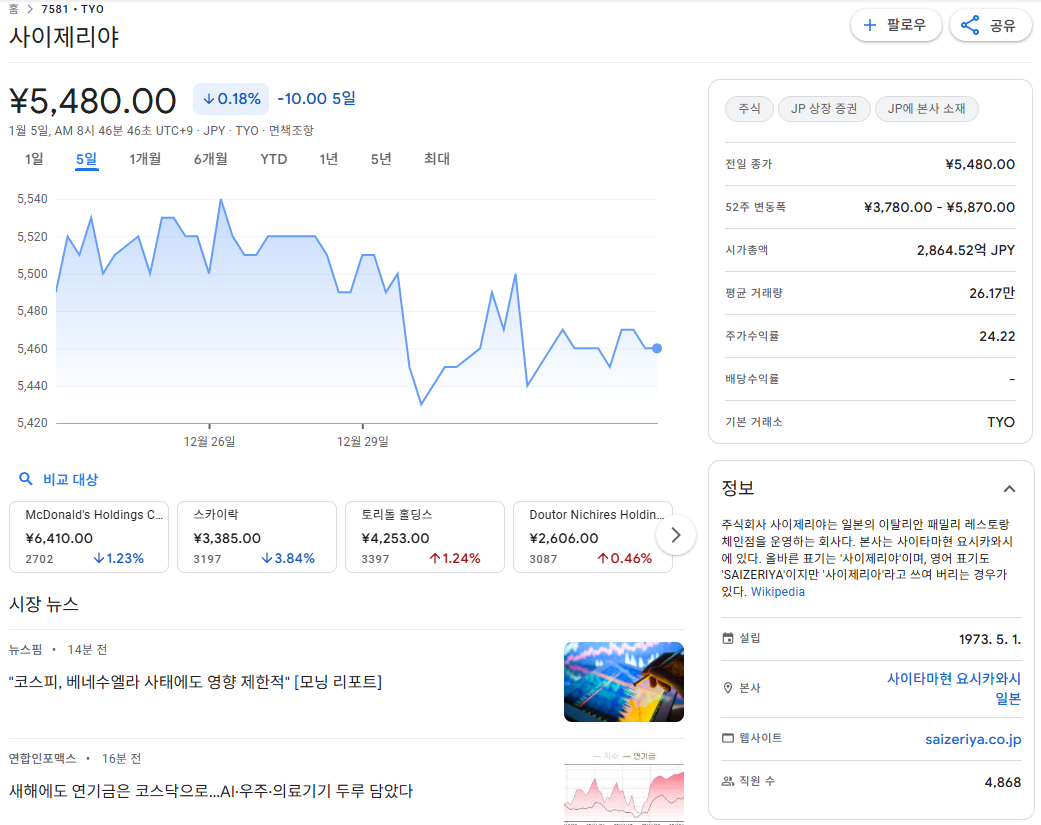This screenshot has width=1041, height=825.
Task: Open McDonald's Holdings comparison card
Action: 88,536
